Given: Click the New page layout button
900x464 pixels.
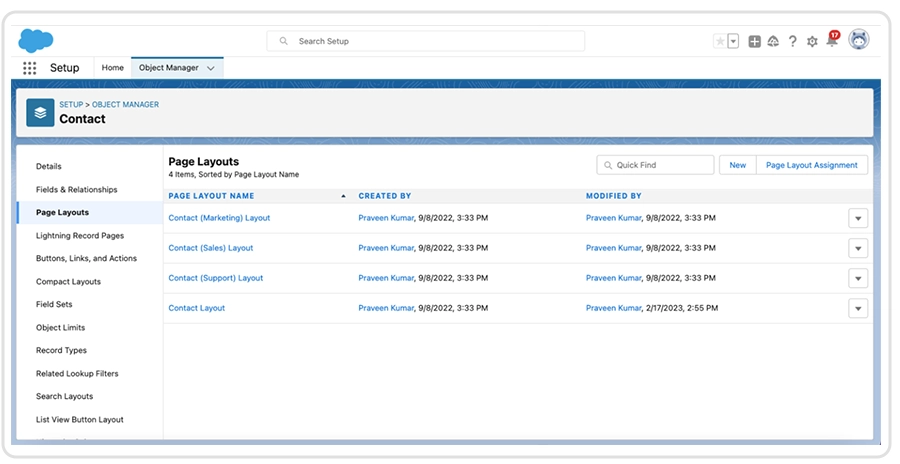Looking at the screenshot, I should (737, 165).
